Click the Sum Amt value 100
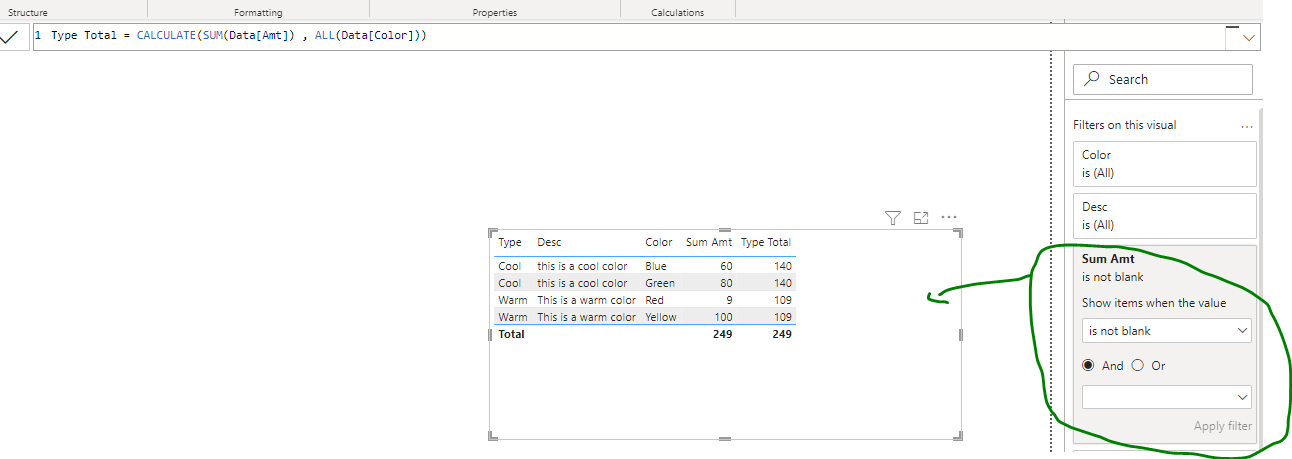 tap(722, 317)
